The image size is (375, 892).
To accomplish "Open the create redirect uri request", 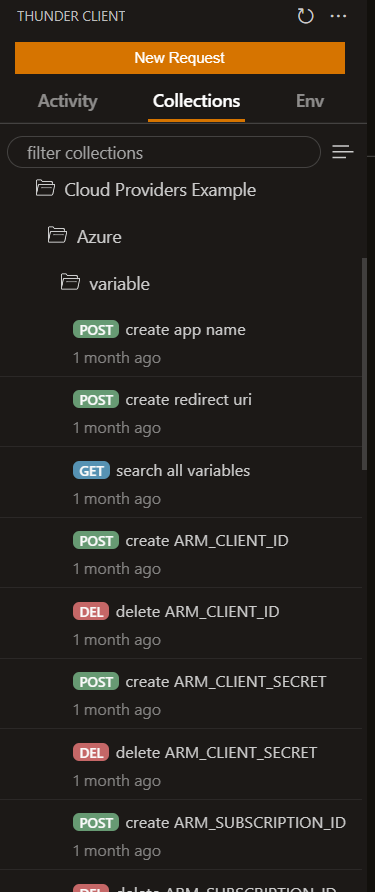I will click(181, 412).
